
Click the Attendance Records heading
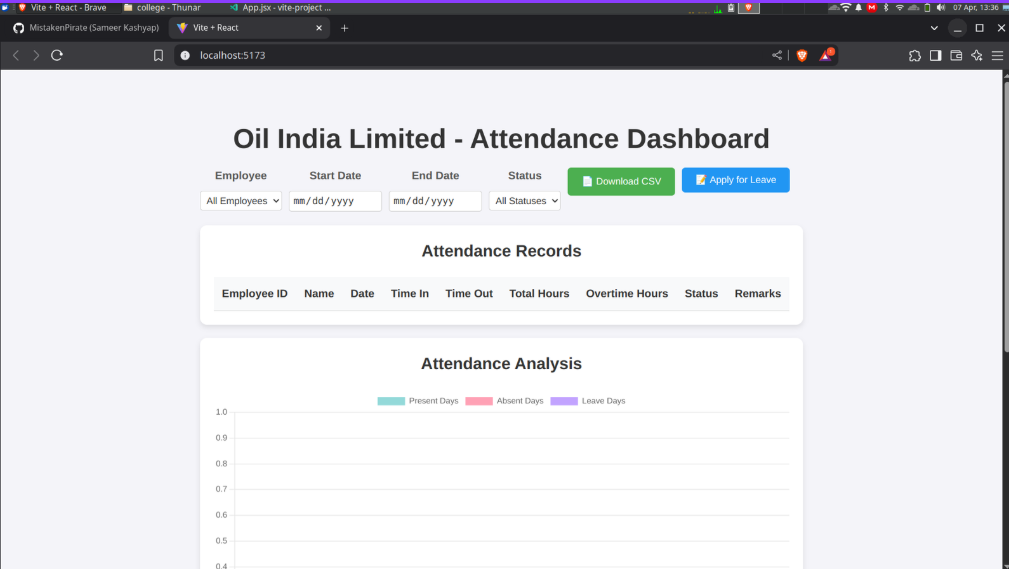[501, 251]
